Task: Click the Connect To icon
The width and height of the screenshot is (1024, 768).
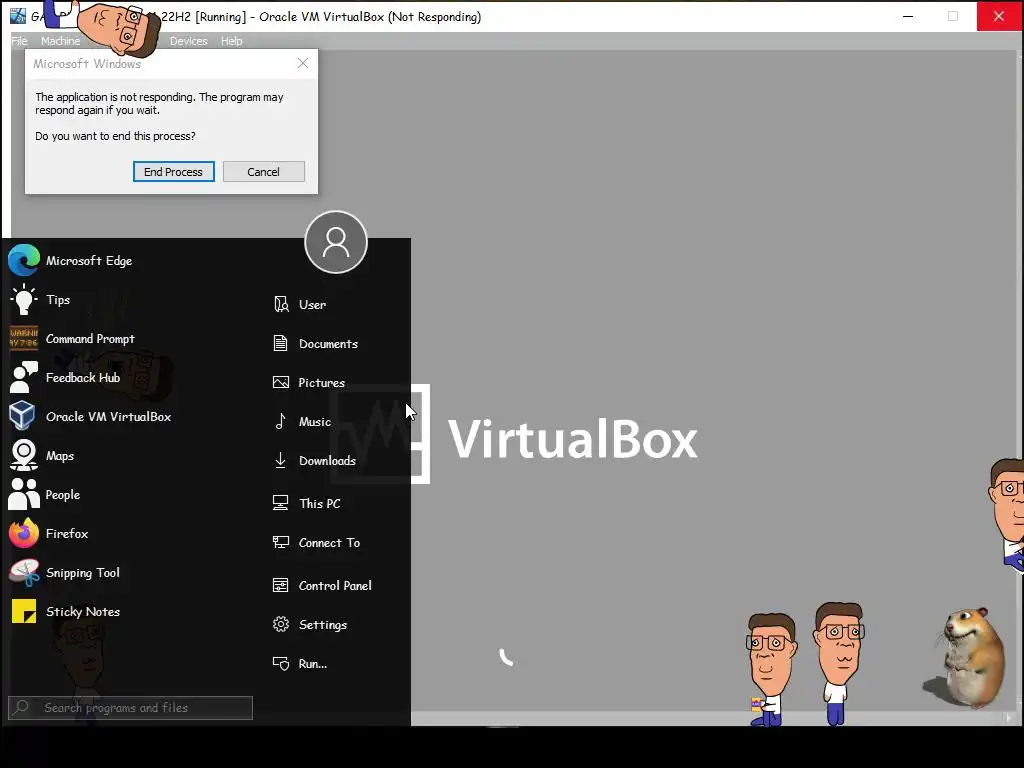Action: click(281, 542)
